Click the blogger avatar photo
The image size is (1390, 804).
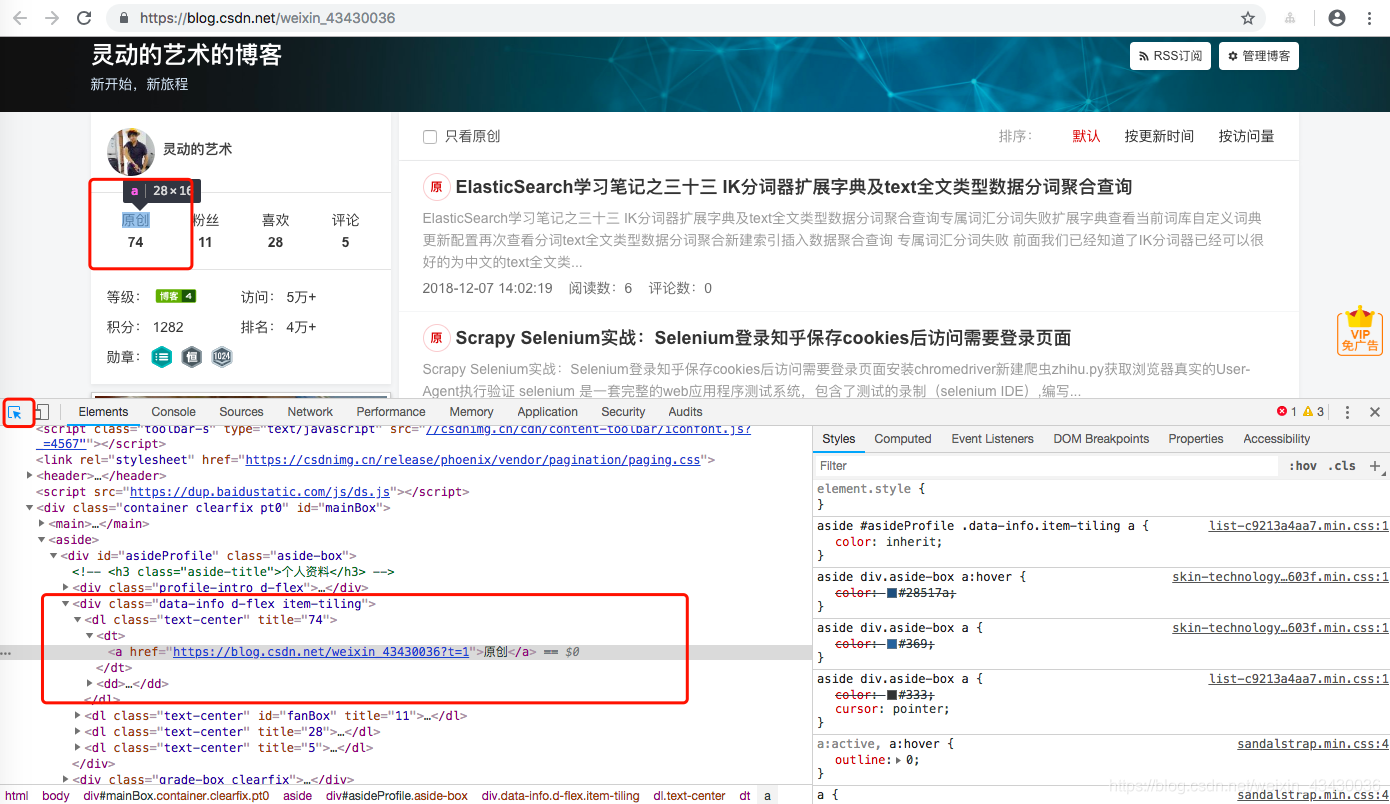coord(131,152)
